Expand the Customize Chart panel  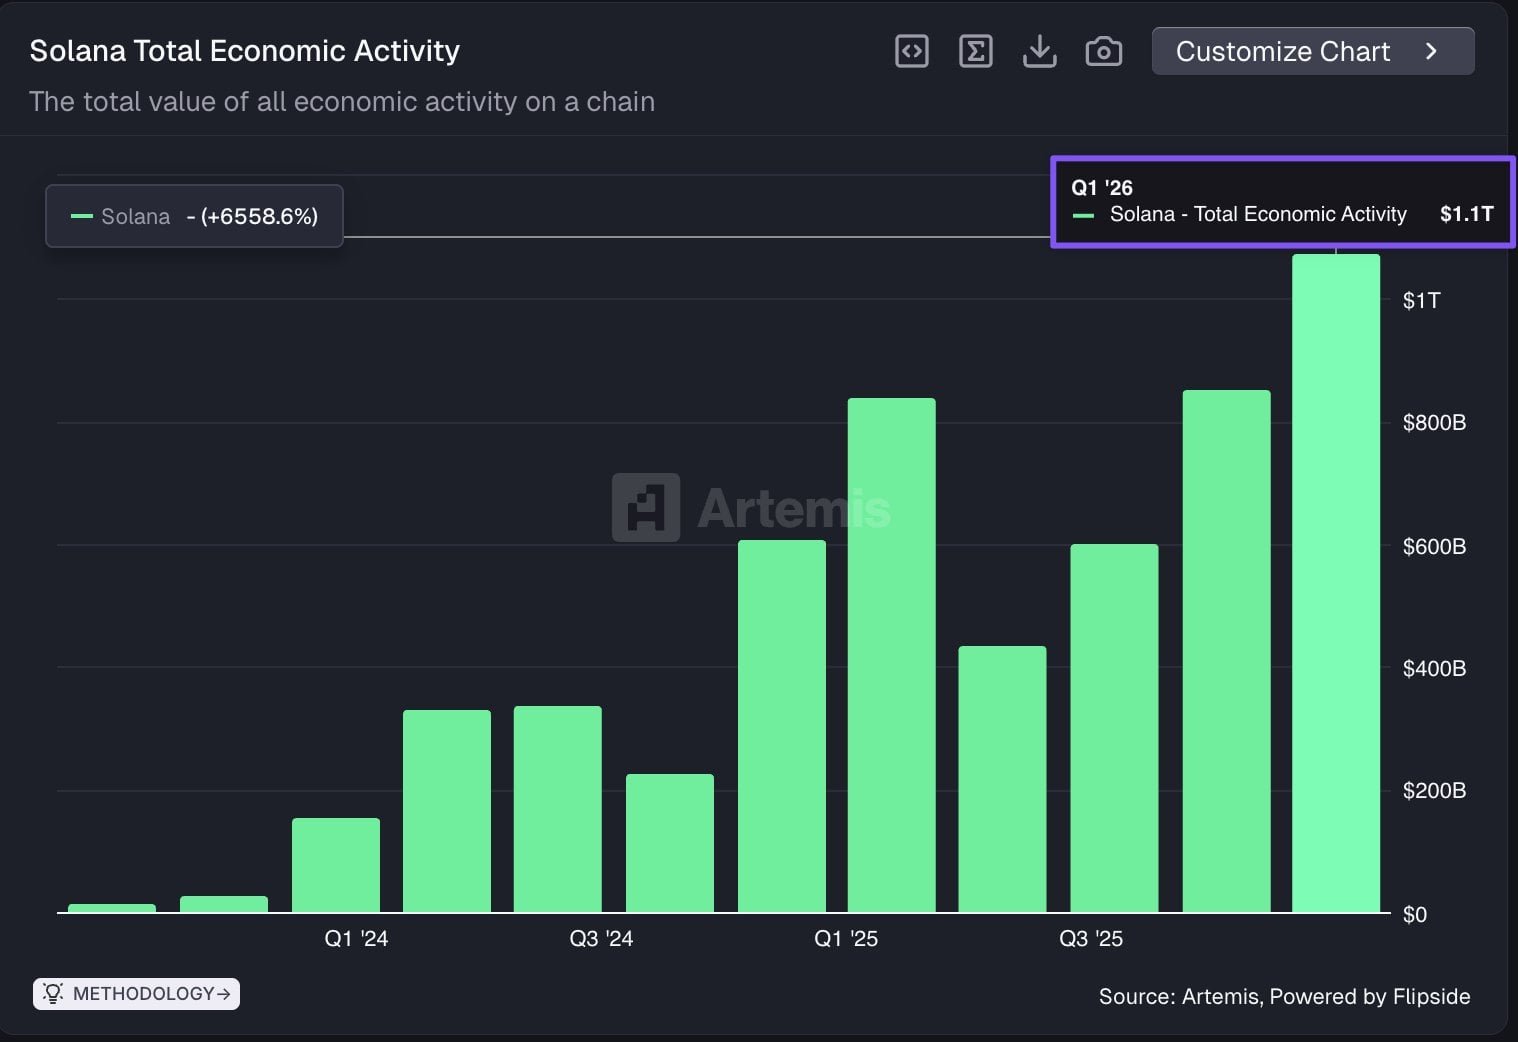(x=1313, y=50)
